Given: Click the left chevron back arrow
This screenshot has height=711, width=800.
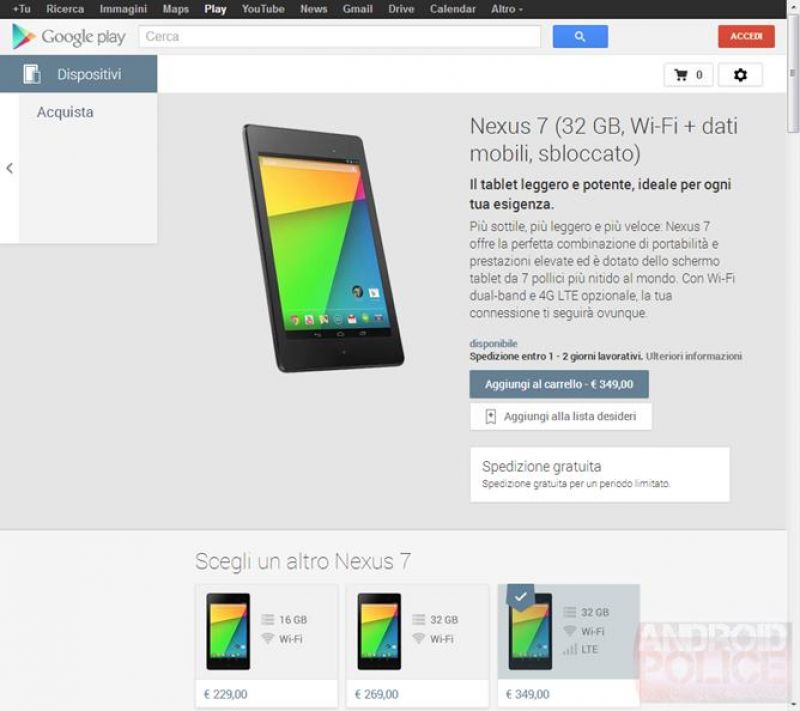Looking at the screenshot, I should 9,168.
